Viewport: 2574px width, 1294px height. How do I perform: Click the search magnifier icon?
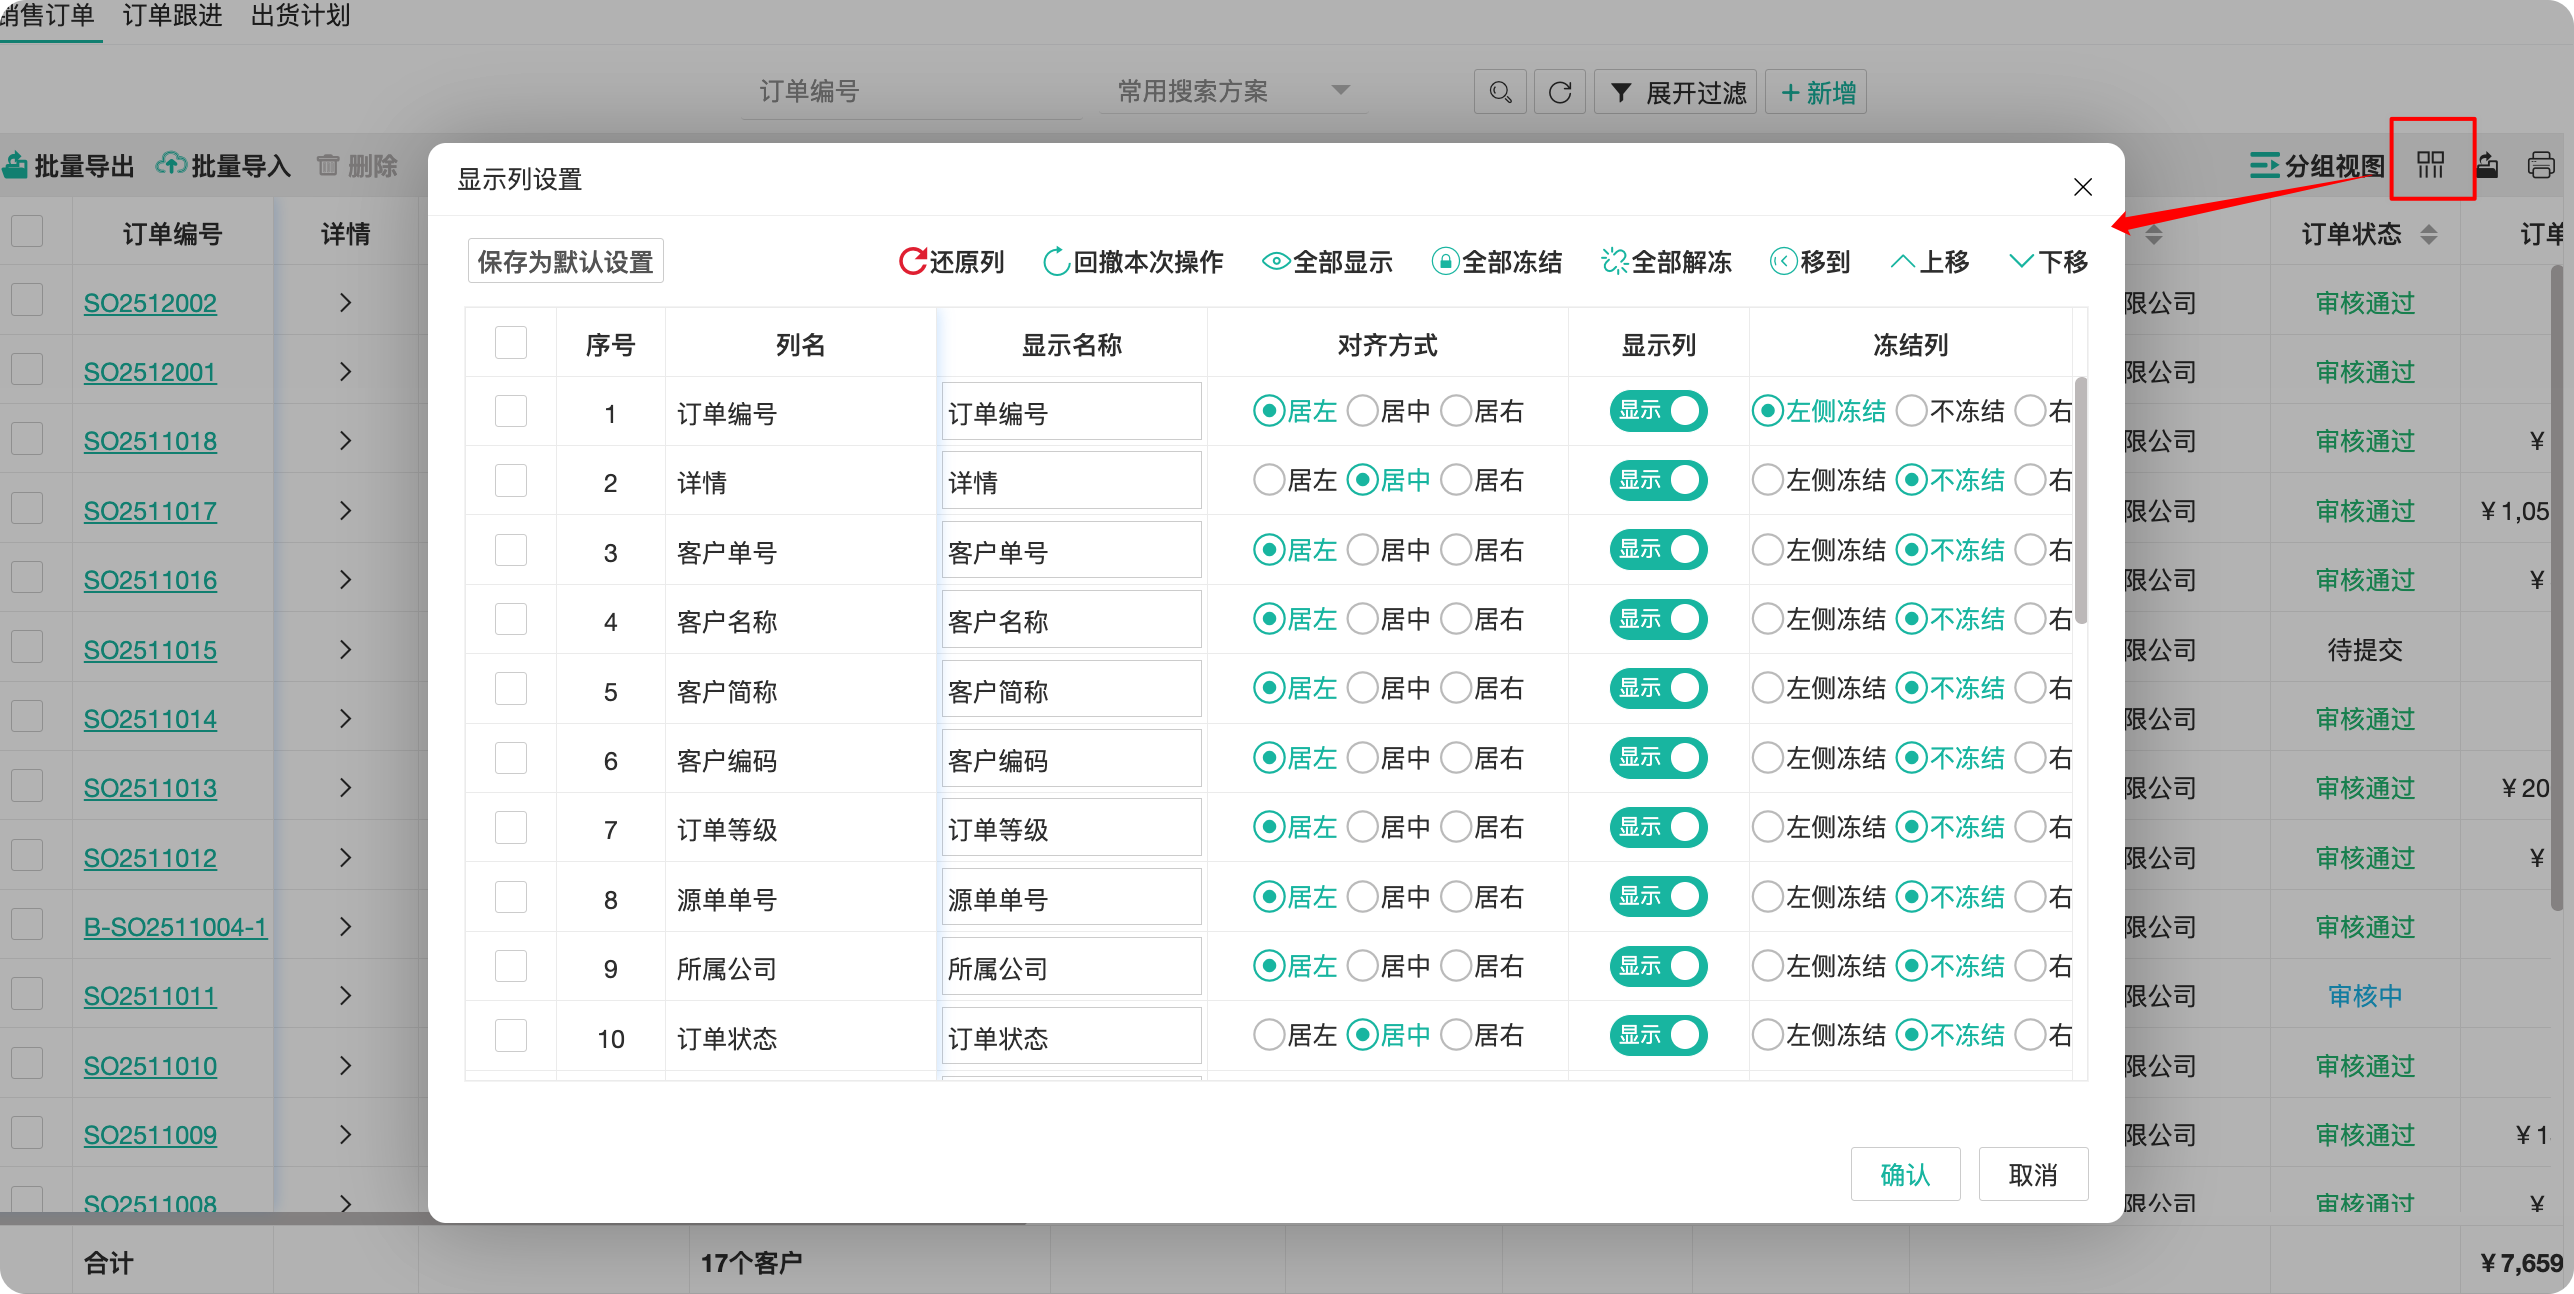pos(1499,93)
